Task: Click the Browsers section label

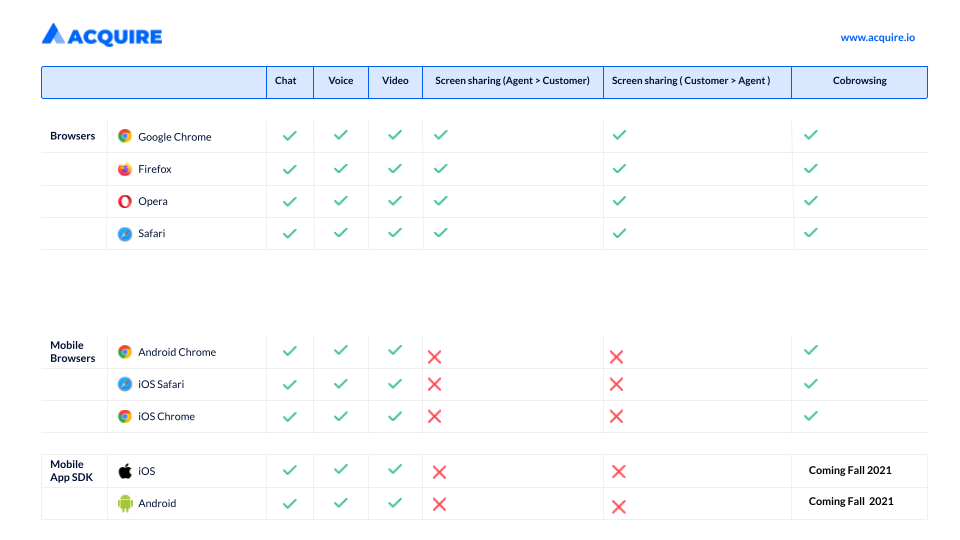Action: pyautogui.click(x=73, y=136)
